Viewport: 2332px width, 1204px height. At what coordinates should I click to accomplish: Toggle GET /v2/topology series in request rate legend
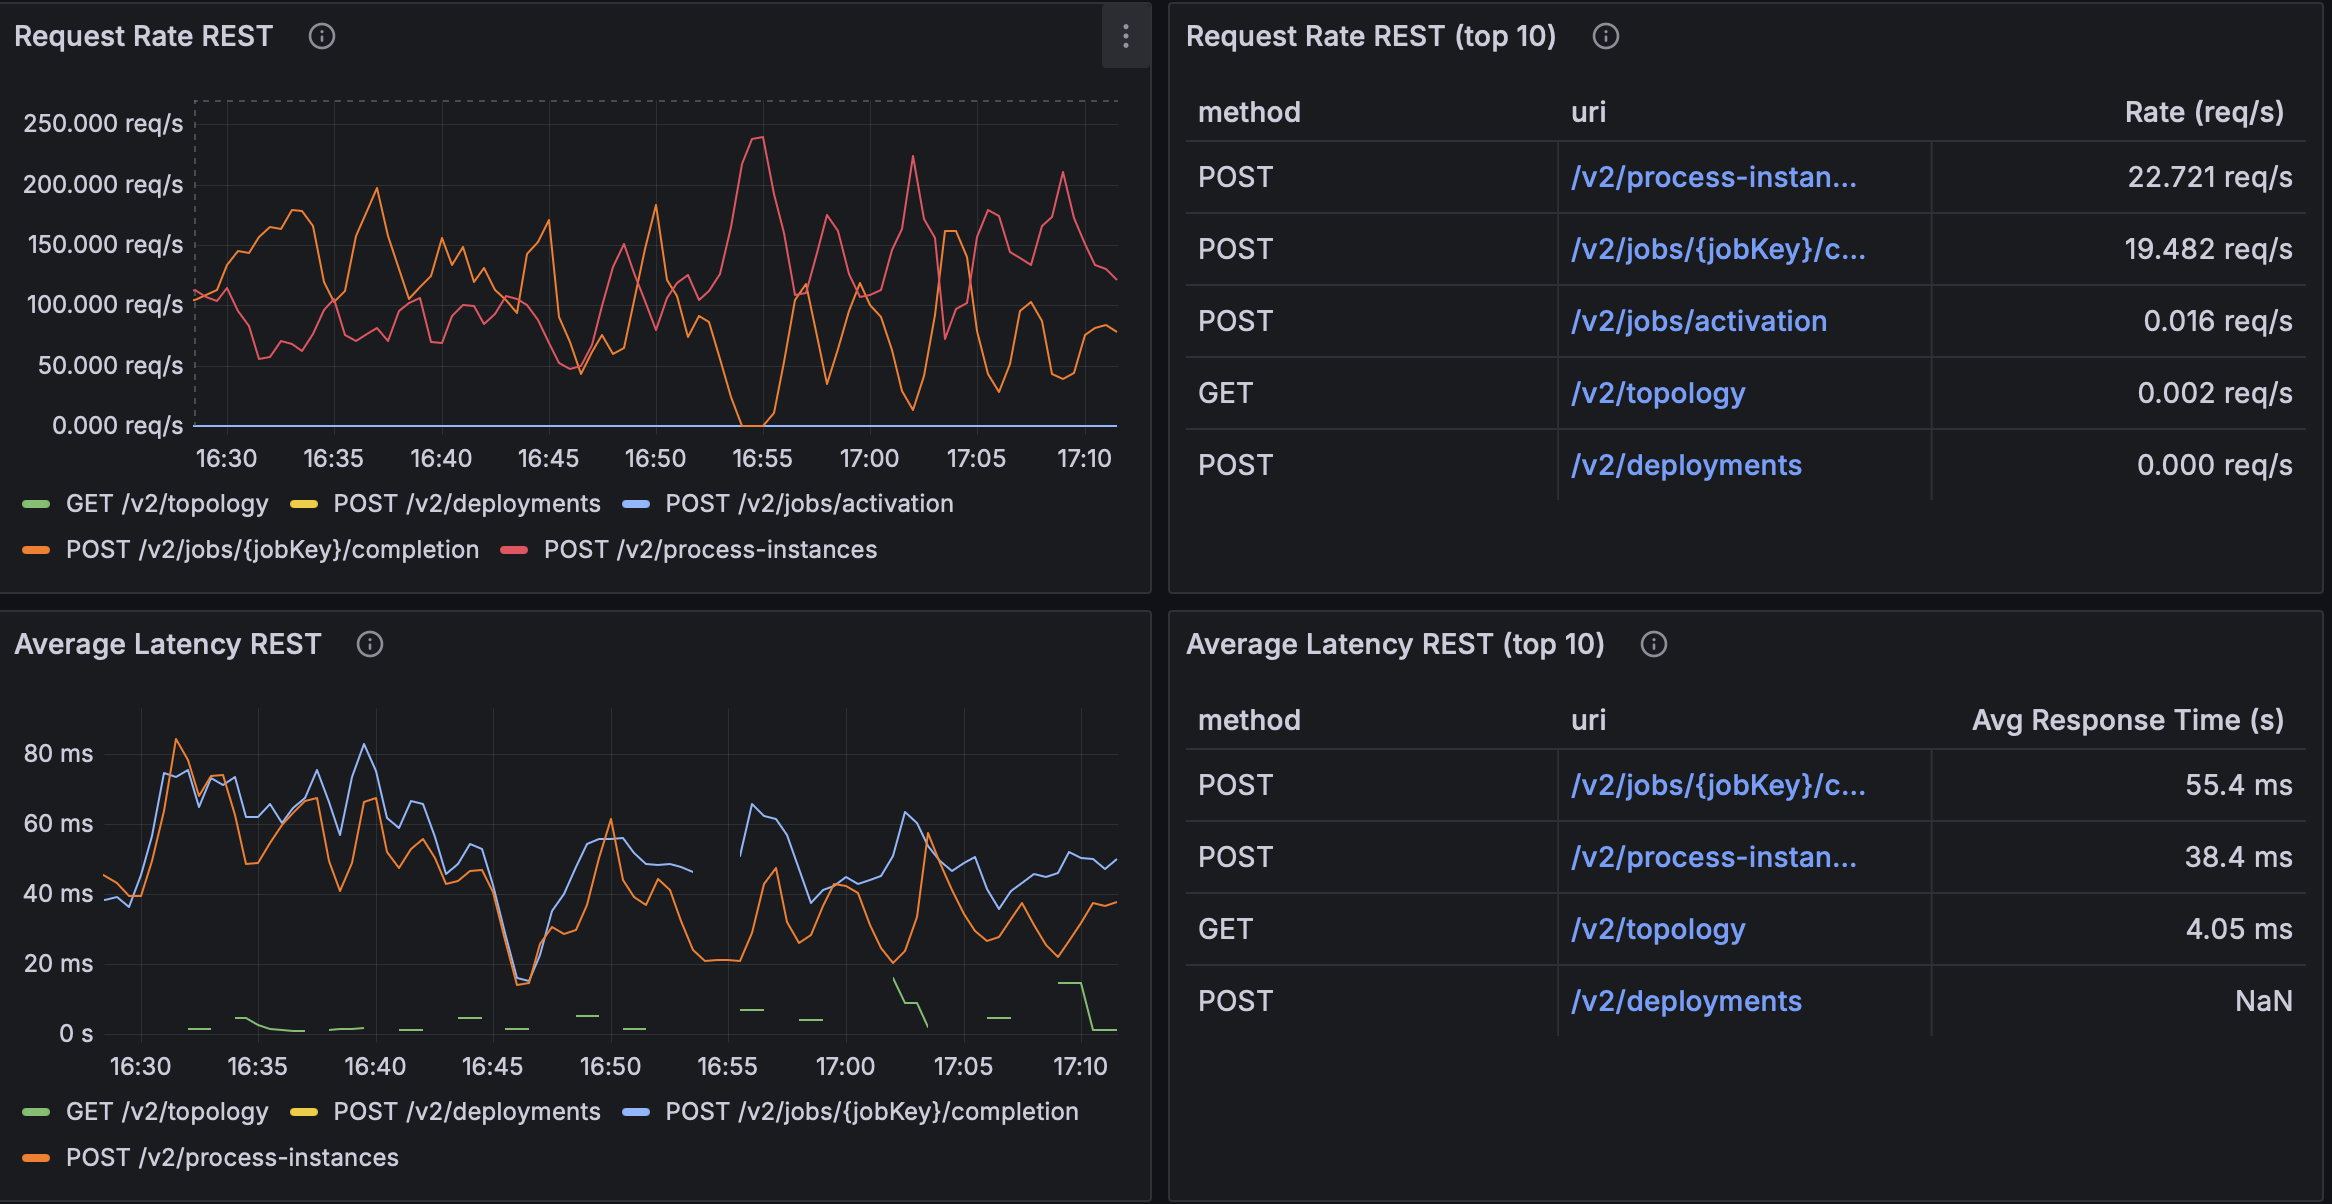[x=166, y=503]
